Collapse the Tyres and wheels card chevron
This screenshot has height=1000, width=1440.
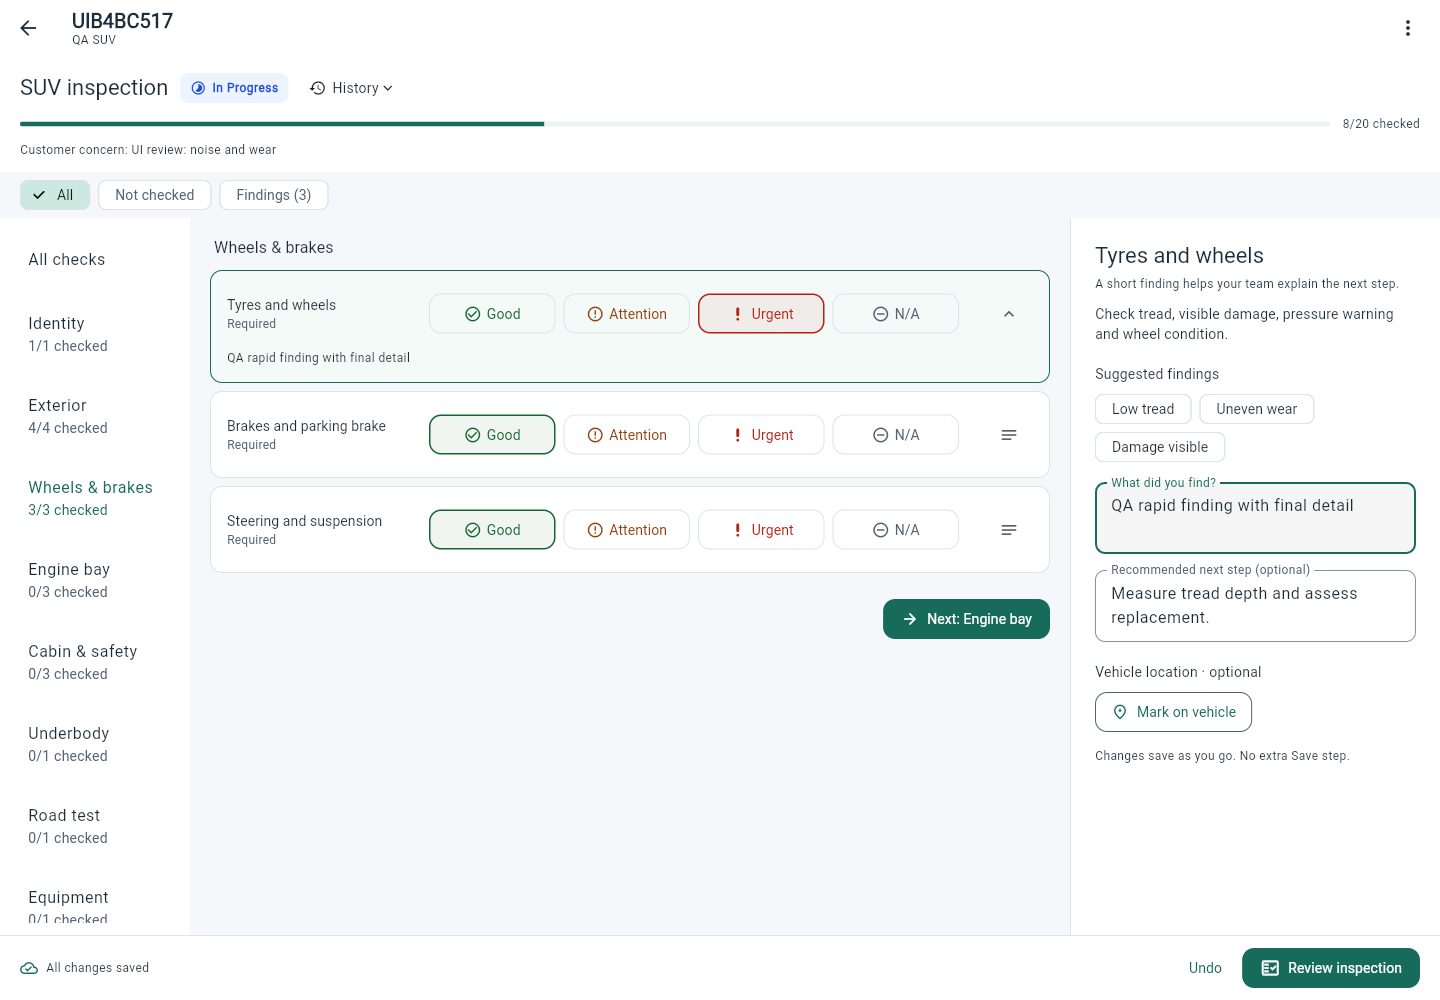pyautogui.click(x=1009, y=314)
